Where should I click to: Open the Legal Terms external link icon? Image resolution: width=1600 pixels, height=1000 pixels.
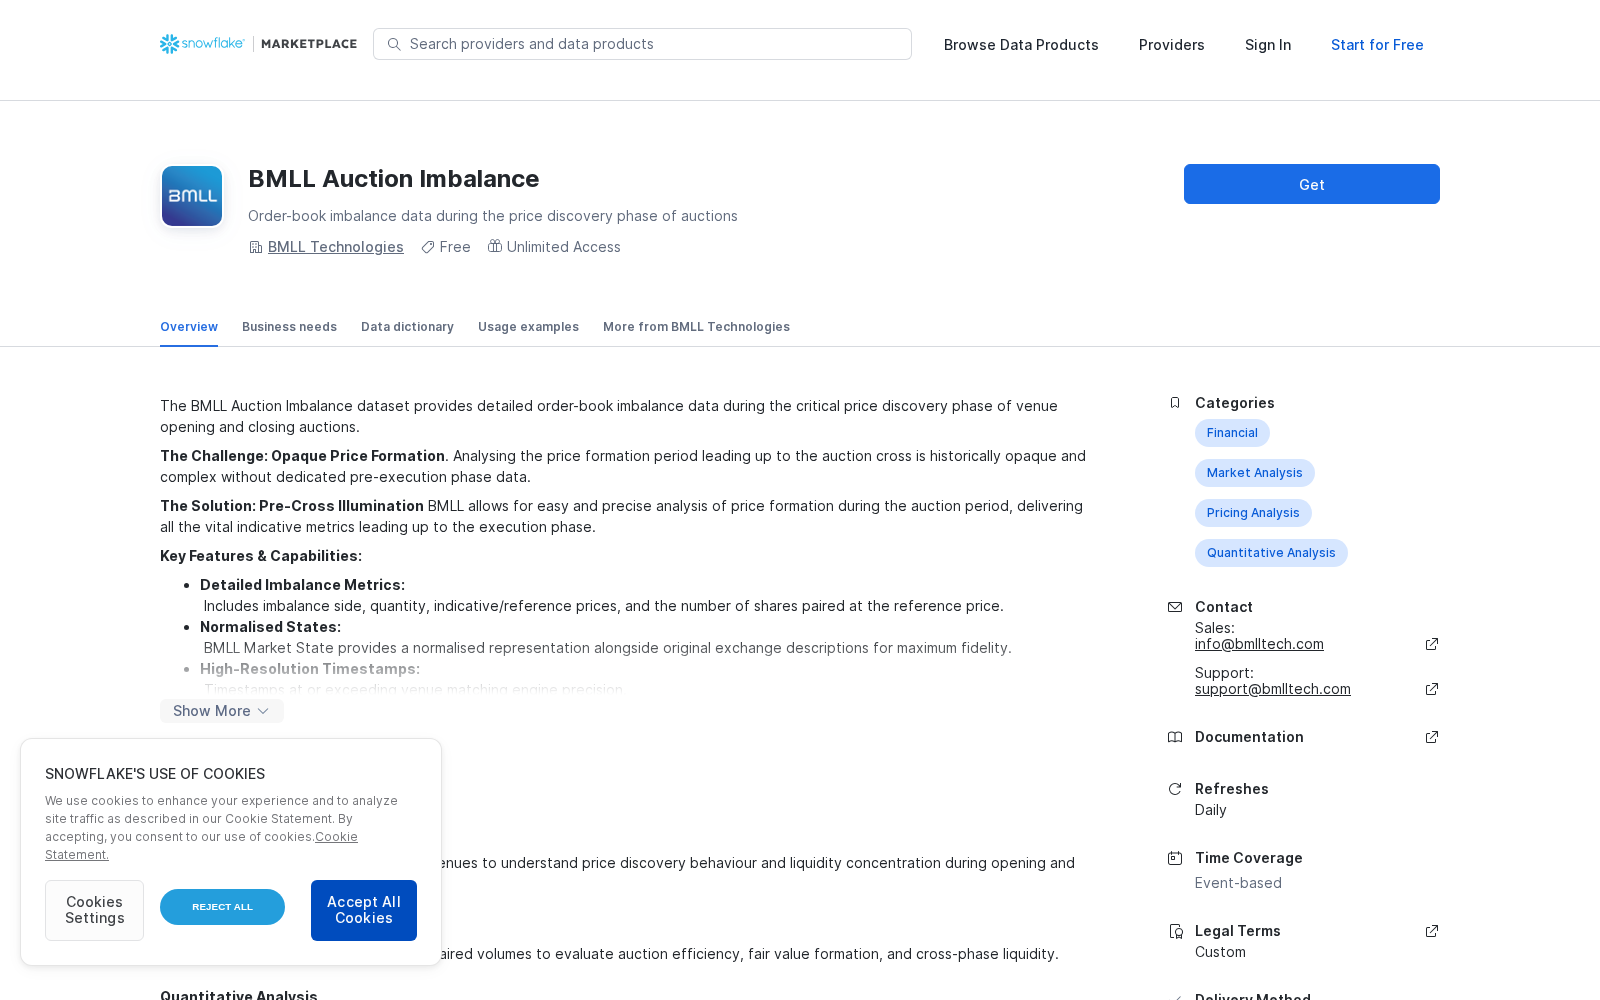(x=1432, y=931)
